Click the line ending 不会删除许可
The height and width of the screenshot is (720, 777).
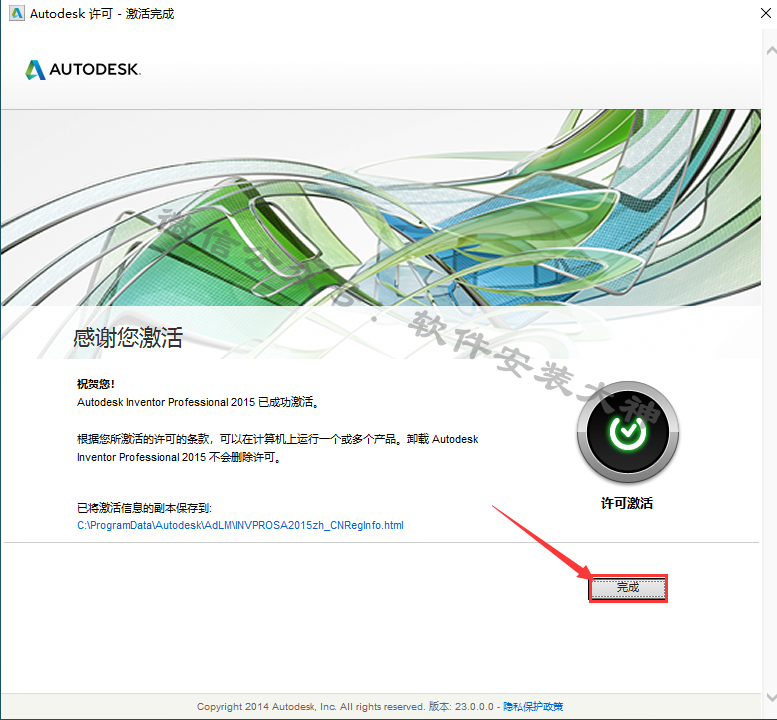[x=179, y=457]
